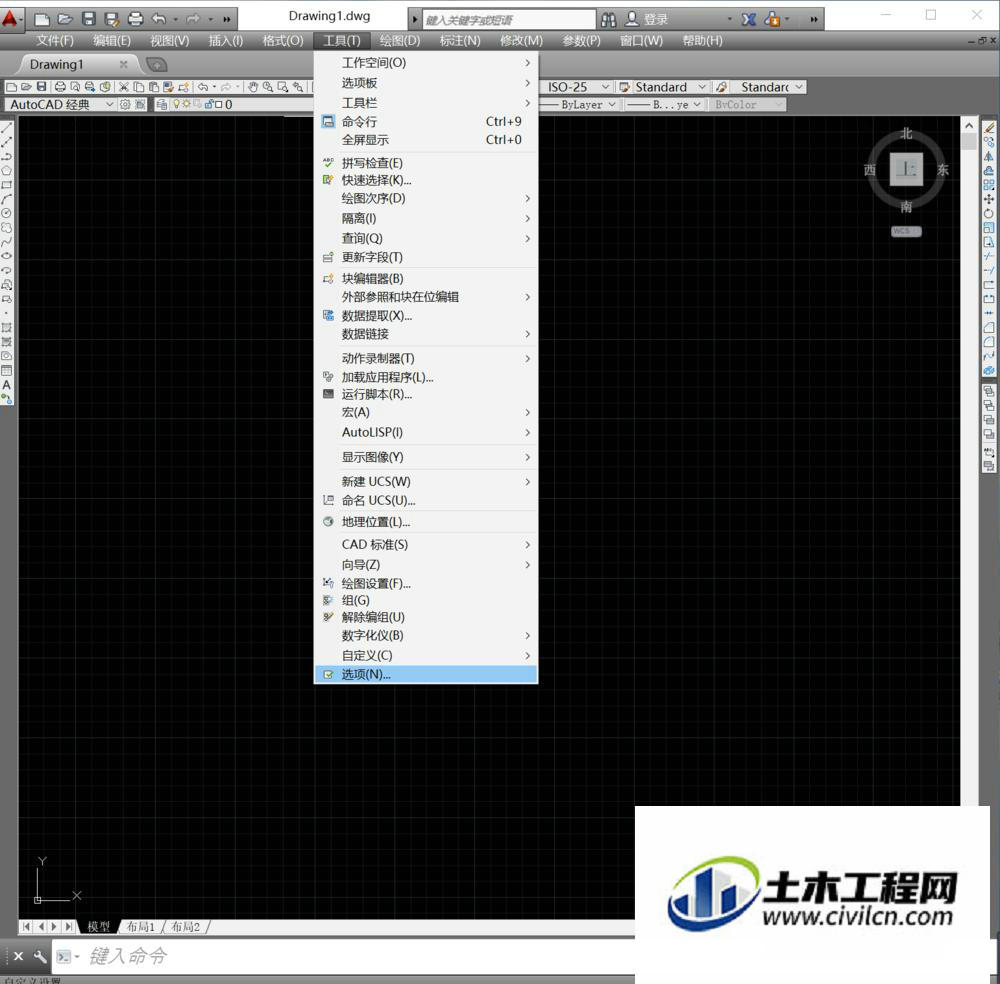Image resolution: width=1000 pixels, height=984 pixels.
Task: Click the binoculars search icon
Action: (608, 19)
